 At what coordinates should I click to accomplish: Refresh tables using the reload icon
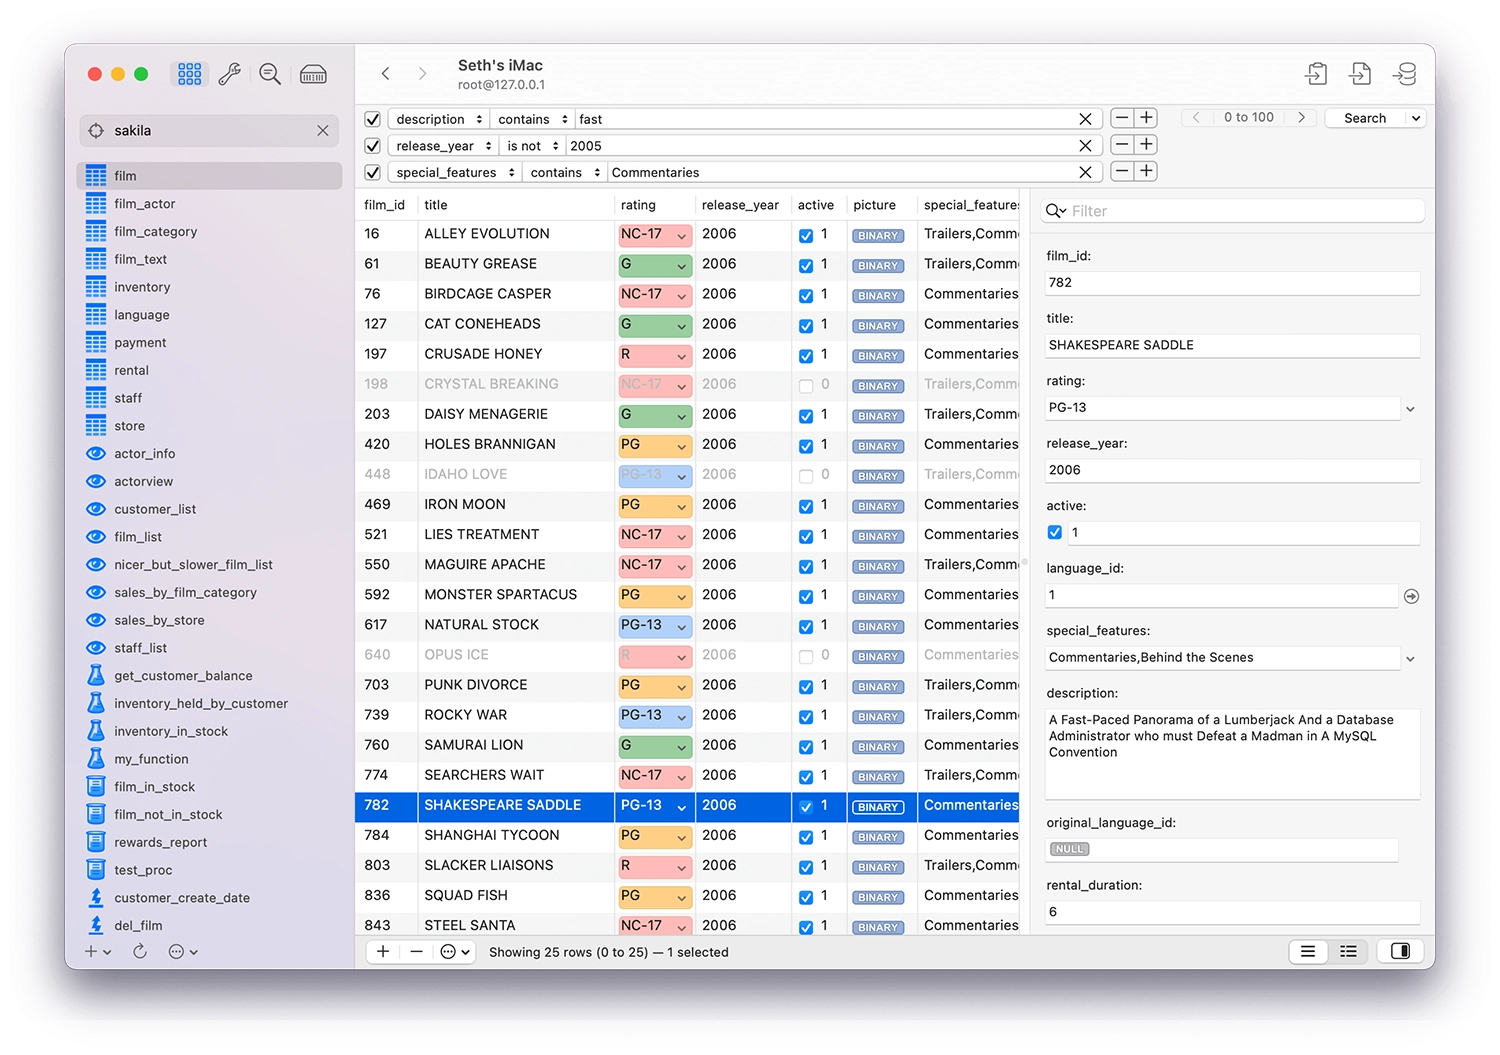click(x=140, y=951)
